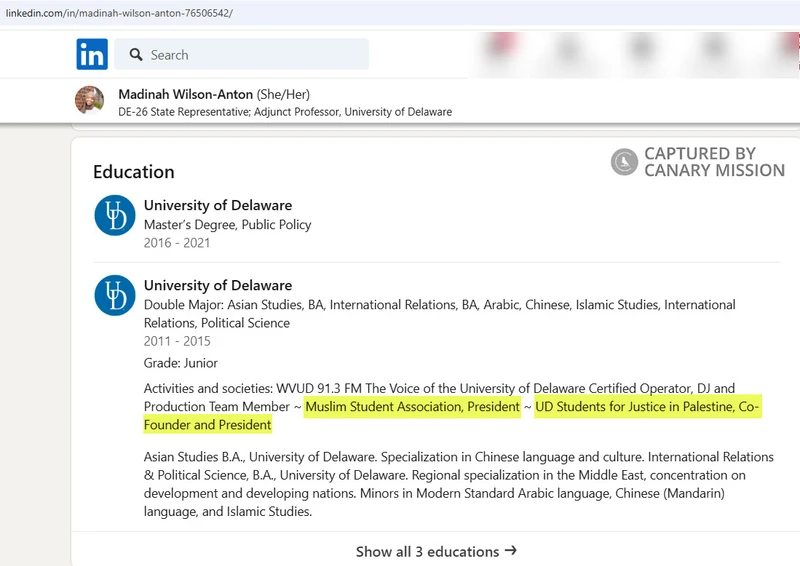Click the '(She/Her)' pronoun text

tap(283, 94)
